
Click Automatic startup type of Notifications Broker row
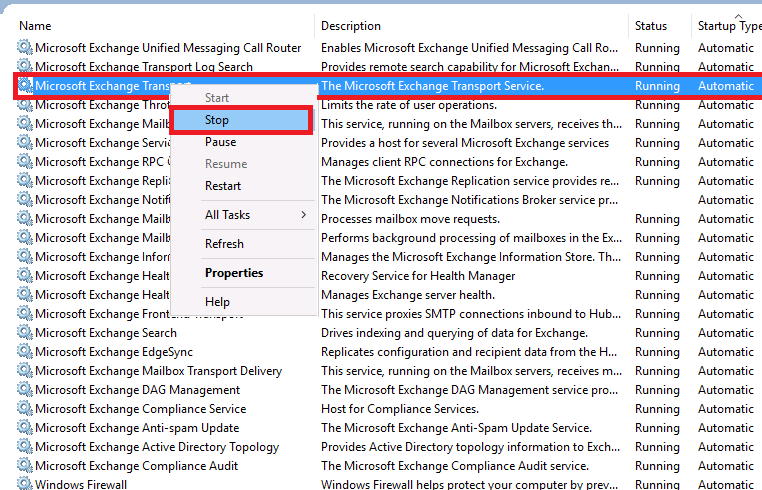pyautogui.click(x=726, y=200)
